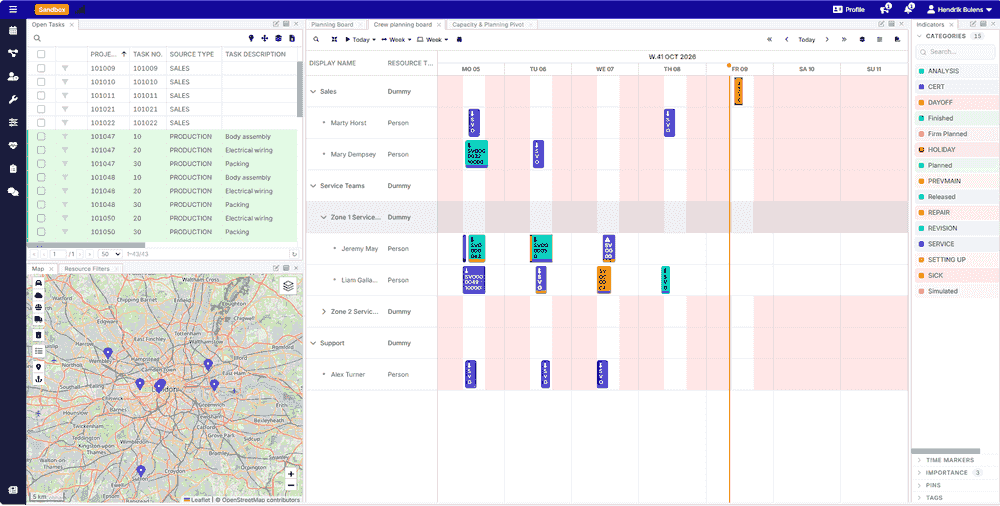The height and width of the screenshot is (506, 1000).
Task: Show the car layer on the map
Action: click(38, 283)
